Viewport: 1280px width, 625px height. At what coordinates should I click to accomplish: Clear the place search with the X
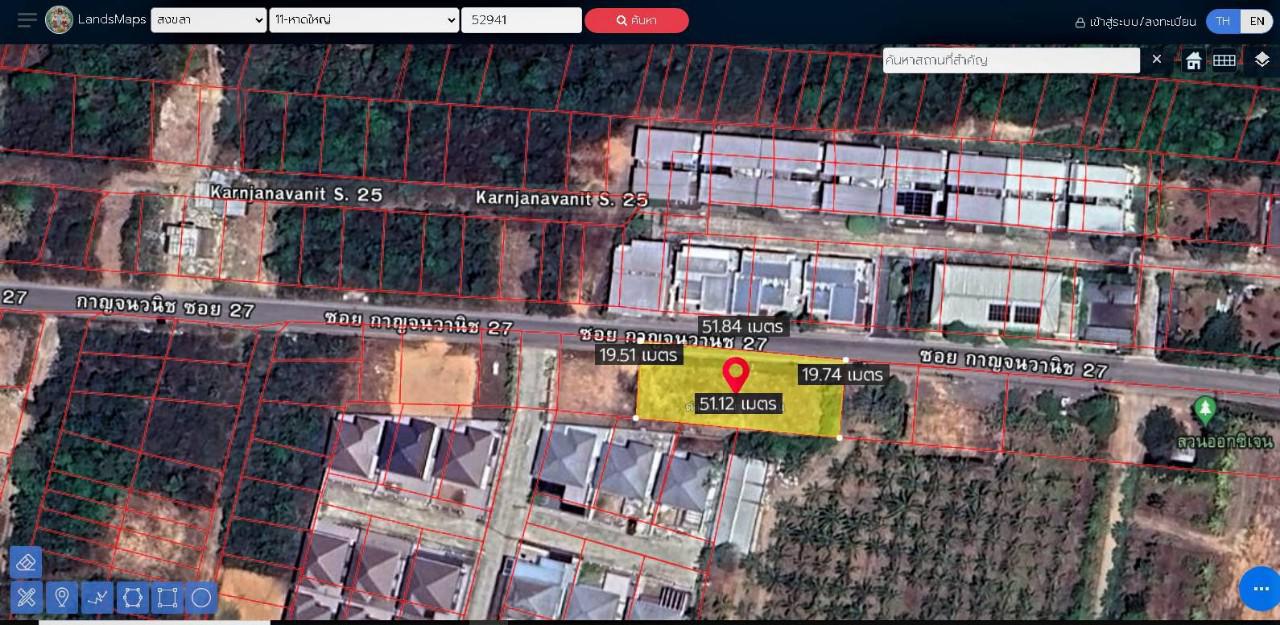point(1157,60)
